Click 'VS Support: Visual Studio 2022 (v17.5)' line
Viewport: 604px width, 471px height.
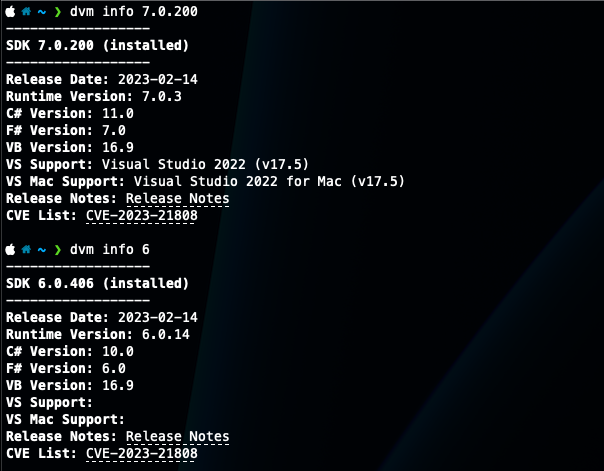[158, 164]
